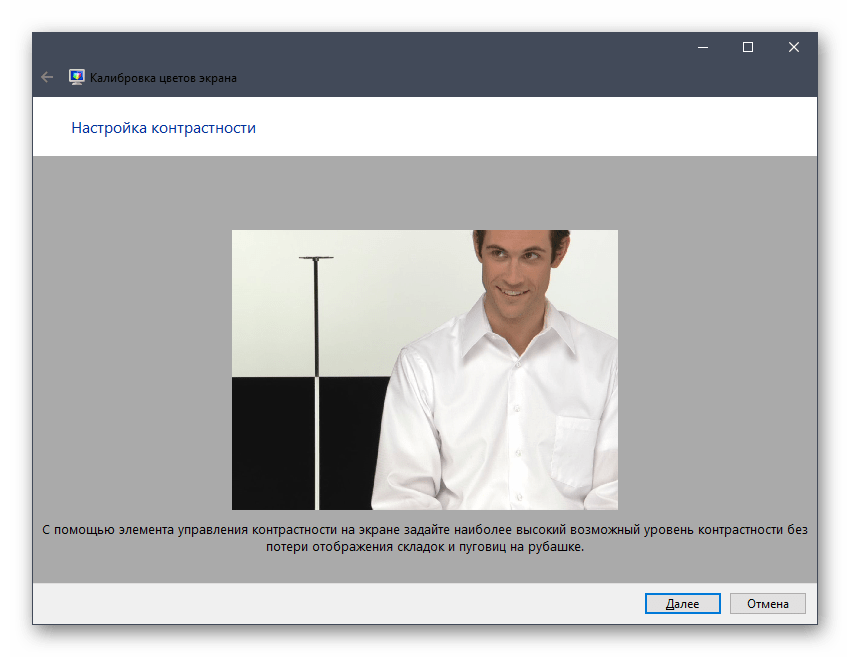The width and height of the screenshot is (850, 657).
Task: Click the contrast instruction text below the image
Action: (x=424, y=538)
